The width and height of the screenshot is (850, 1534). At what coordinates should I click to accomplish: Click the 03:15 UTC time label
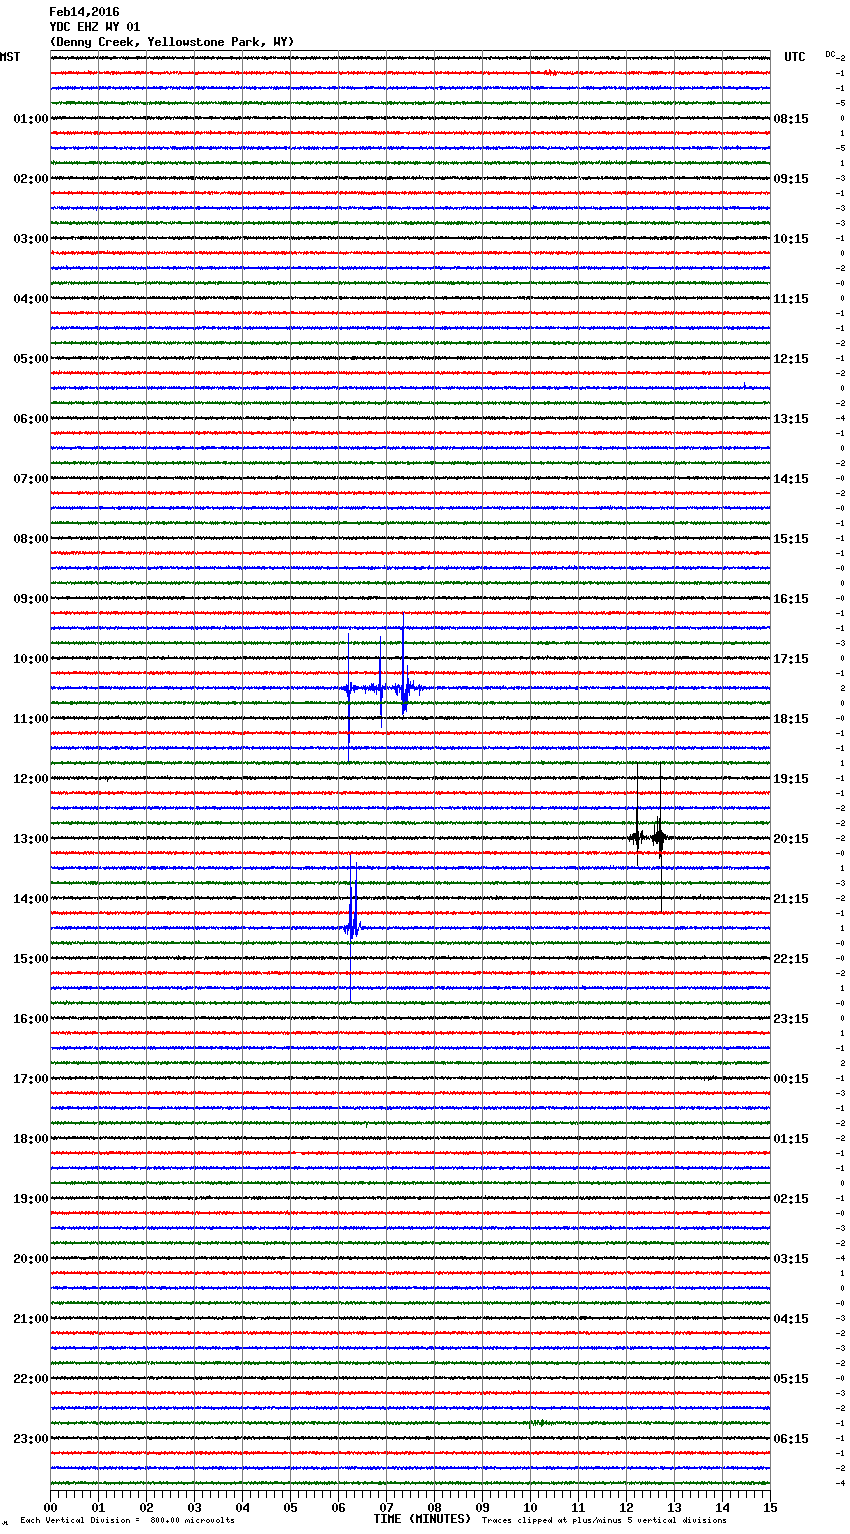pyautogui.click(x=791, y=1259)
